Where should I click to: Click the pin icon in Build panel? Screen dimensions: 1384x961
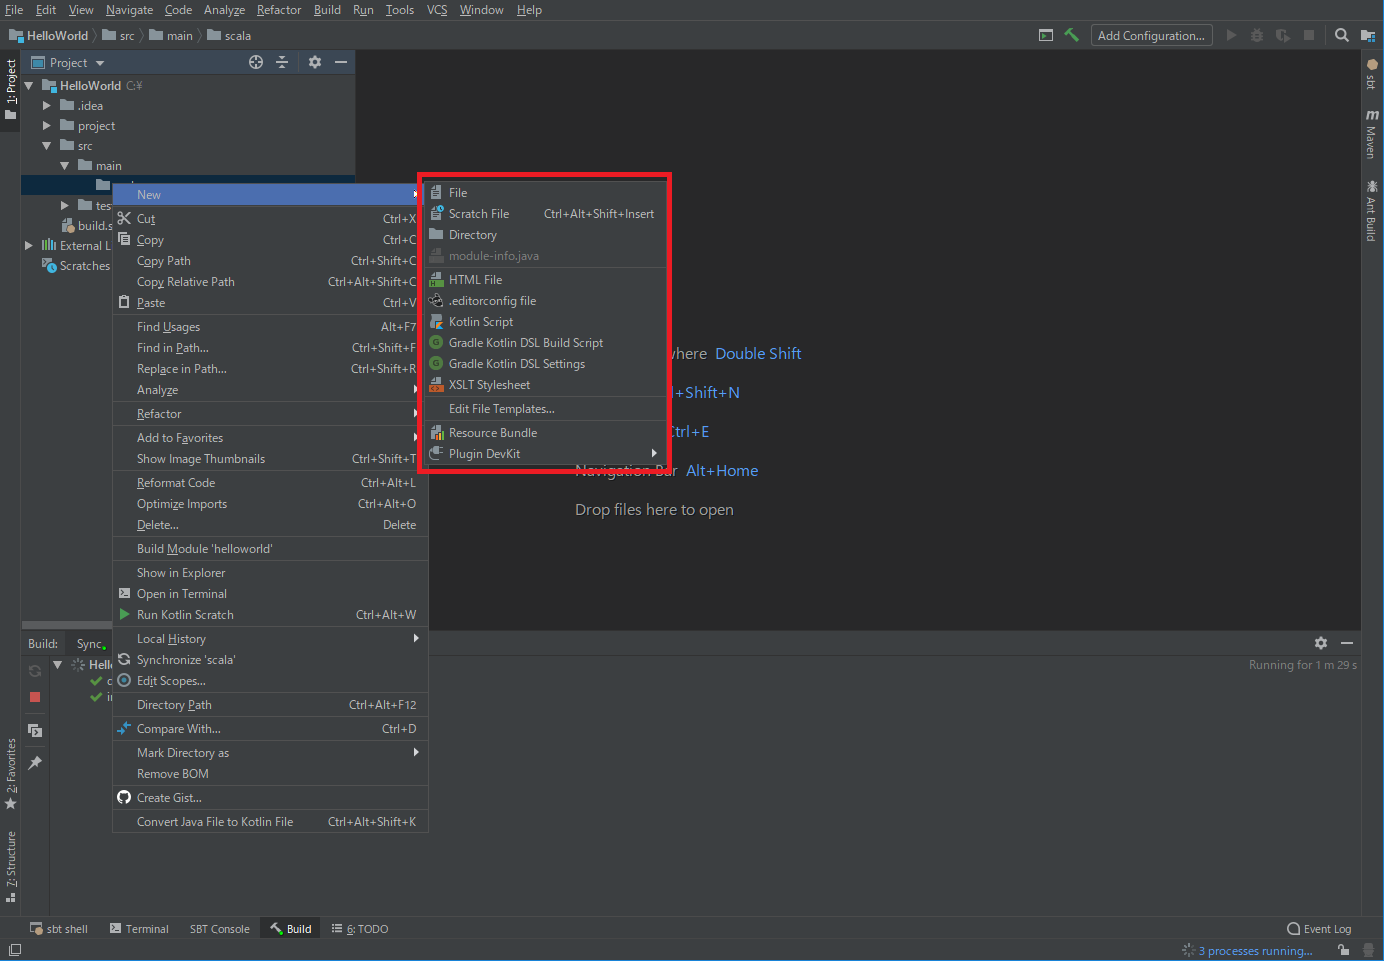(35, 763)
